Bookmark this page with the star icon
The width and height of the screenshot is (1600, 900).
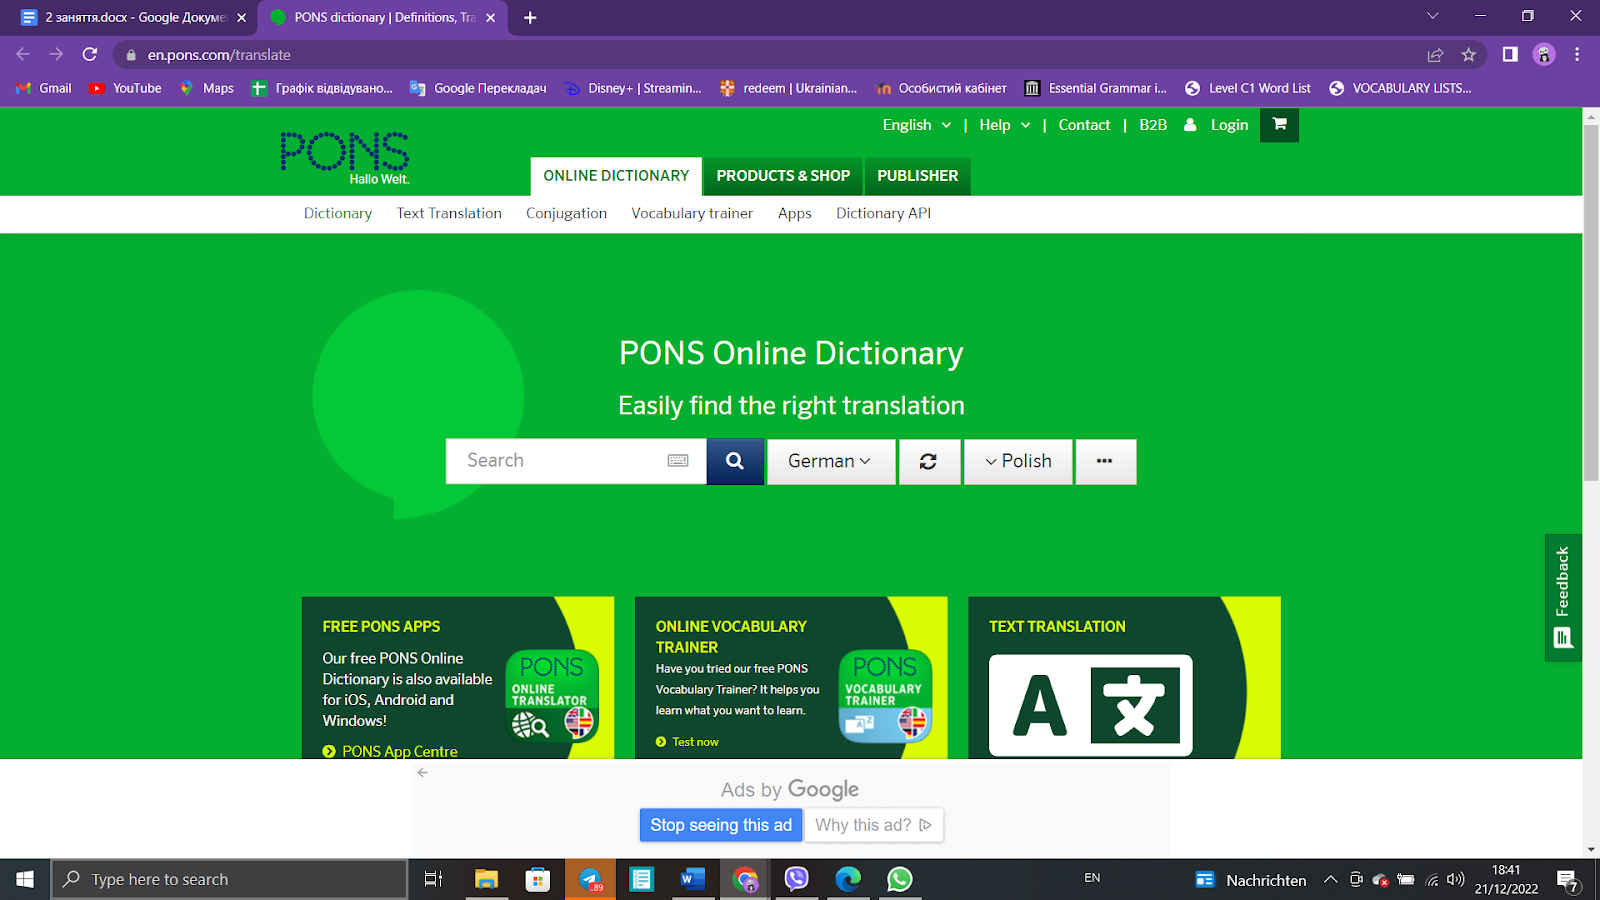pyautogui.click(x=1468, y=55)
